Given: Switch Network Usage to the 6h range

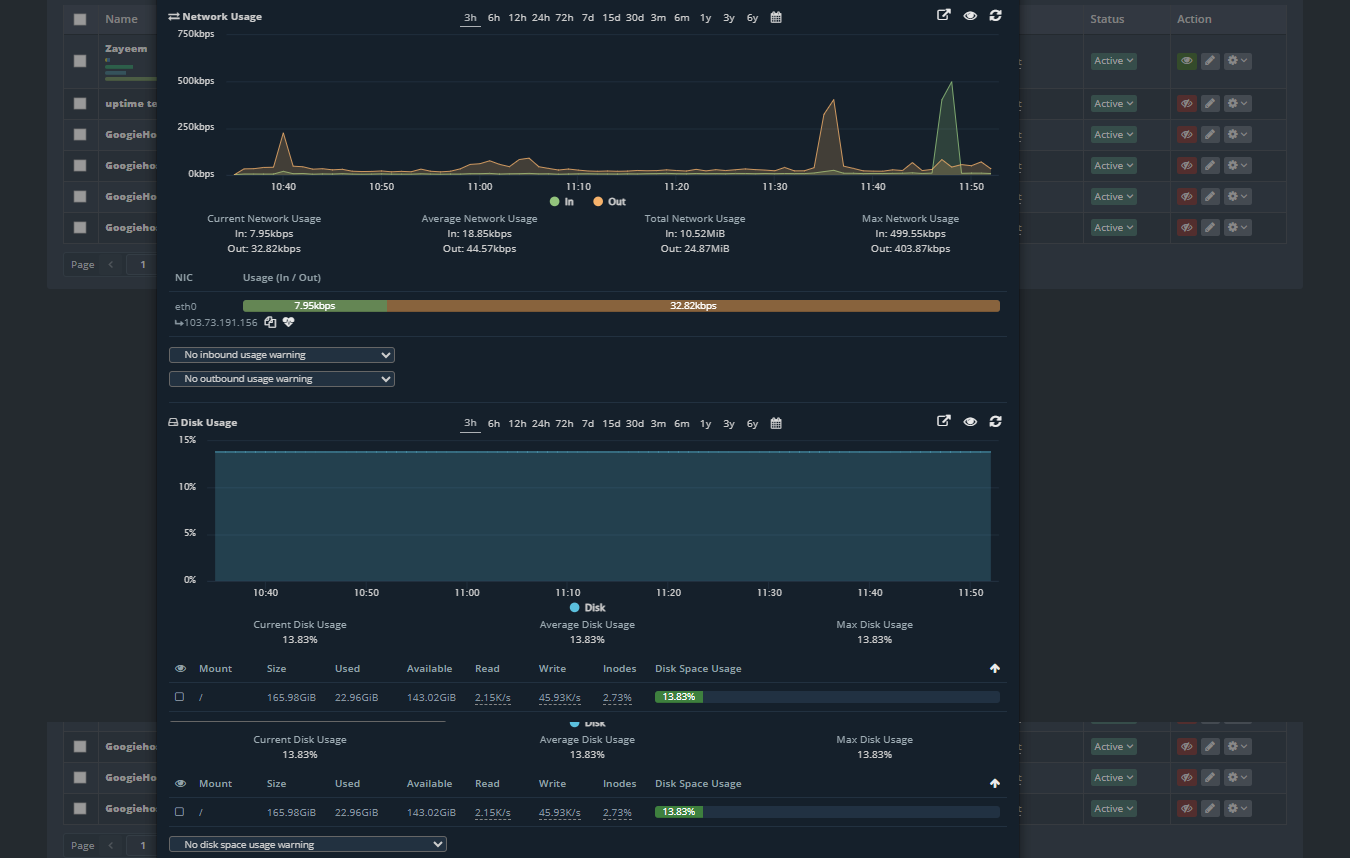Looking at the screenshot, I should tap(494, 18).
